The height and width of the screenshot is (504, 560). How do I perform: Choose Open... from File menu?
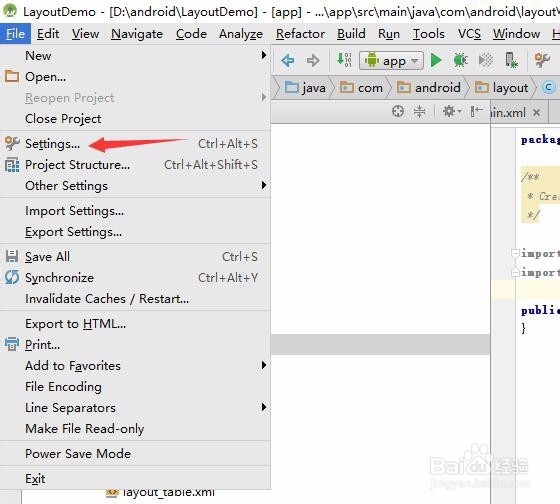(135, 77)
